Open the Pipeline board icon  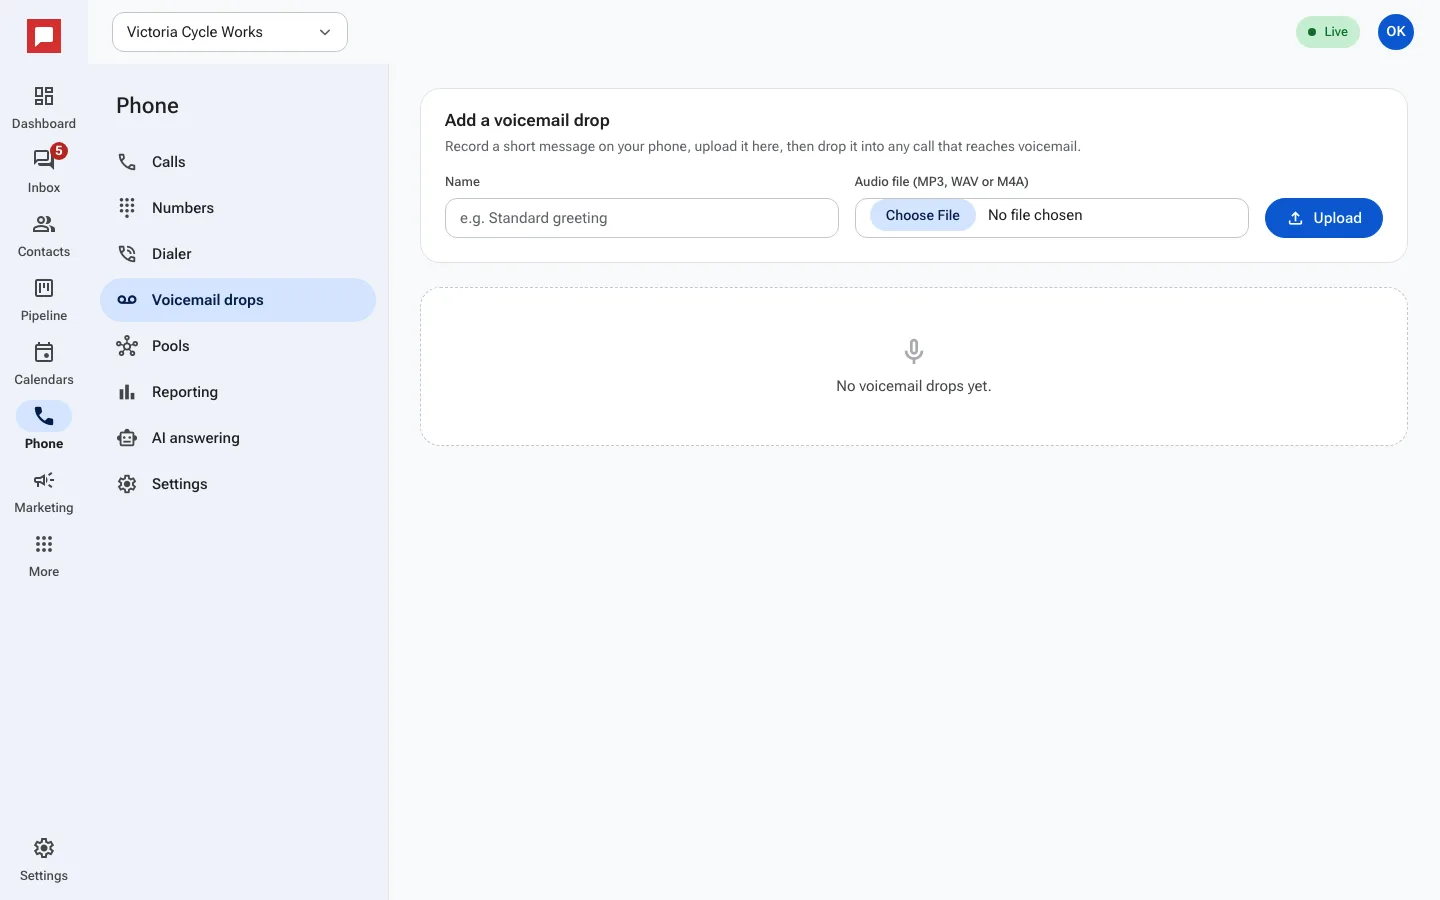pos(44,288)
